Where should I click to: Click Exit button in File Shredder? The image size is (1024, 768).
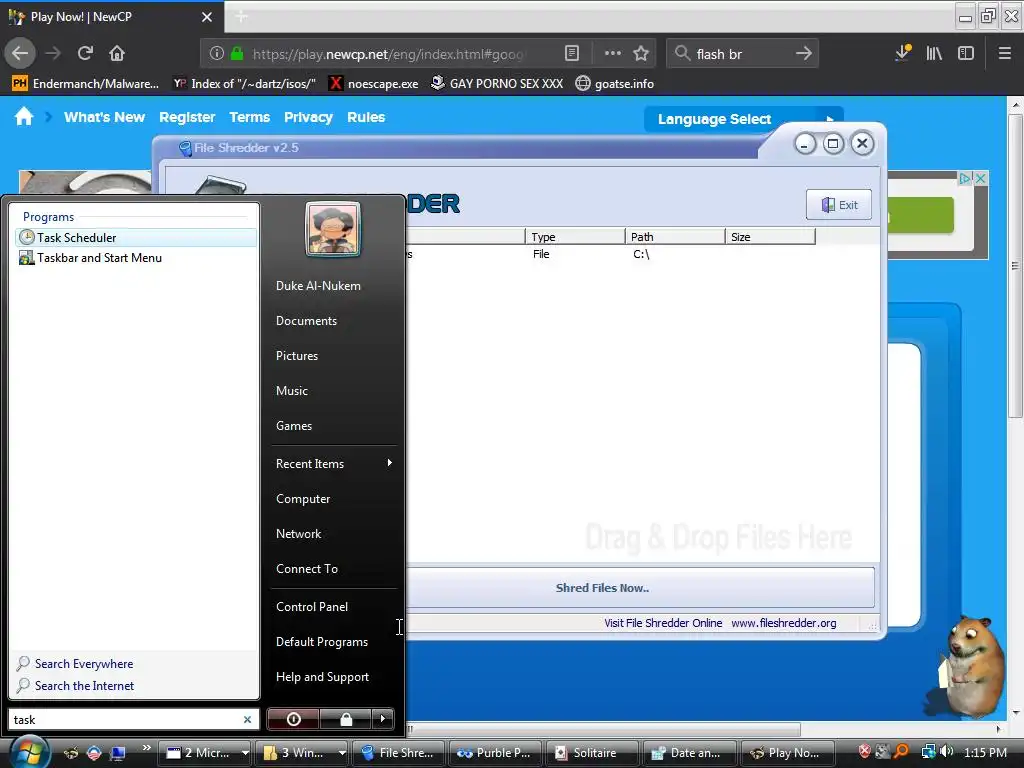[x=839, y=205]
